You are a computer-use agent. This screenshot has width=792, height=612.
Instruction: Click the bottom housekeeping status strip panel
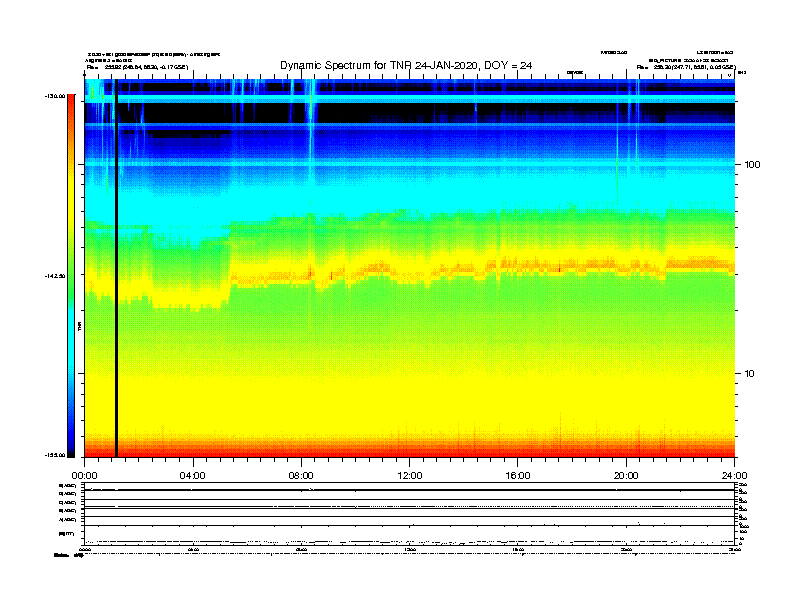tap(409, 513)
